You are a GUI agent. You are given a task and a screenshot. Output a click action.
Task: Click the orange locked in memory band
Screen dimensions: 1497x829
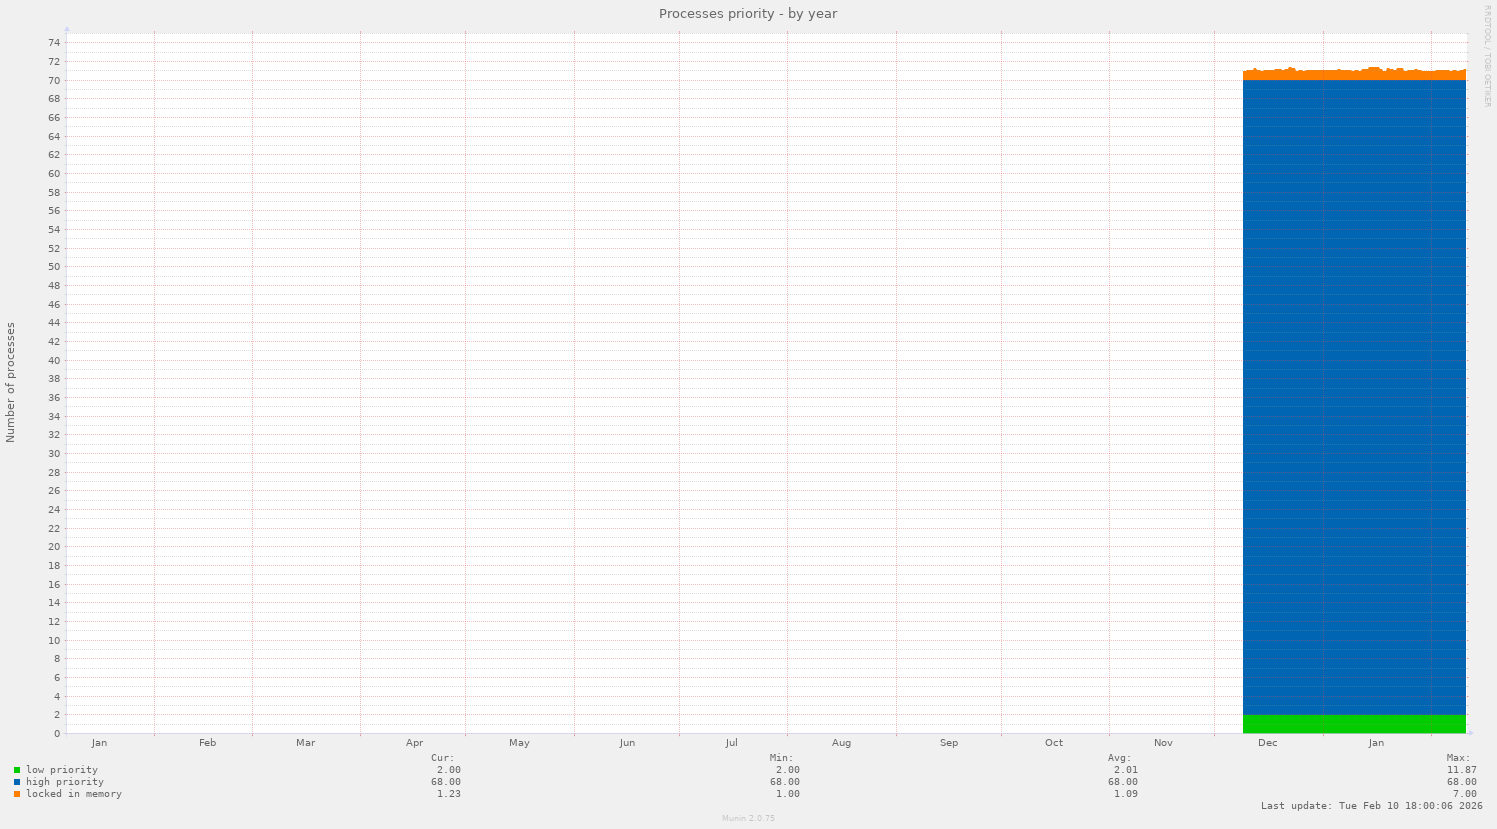[x=1354, y=75]
